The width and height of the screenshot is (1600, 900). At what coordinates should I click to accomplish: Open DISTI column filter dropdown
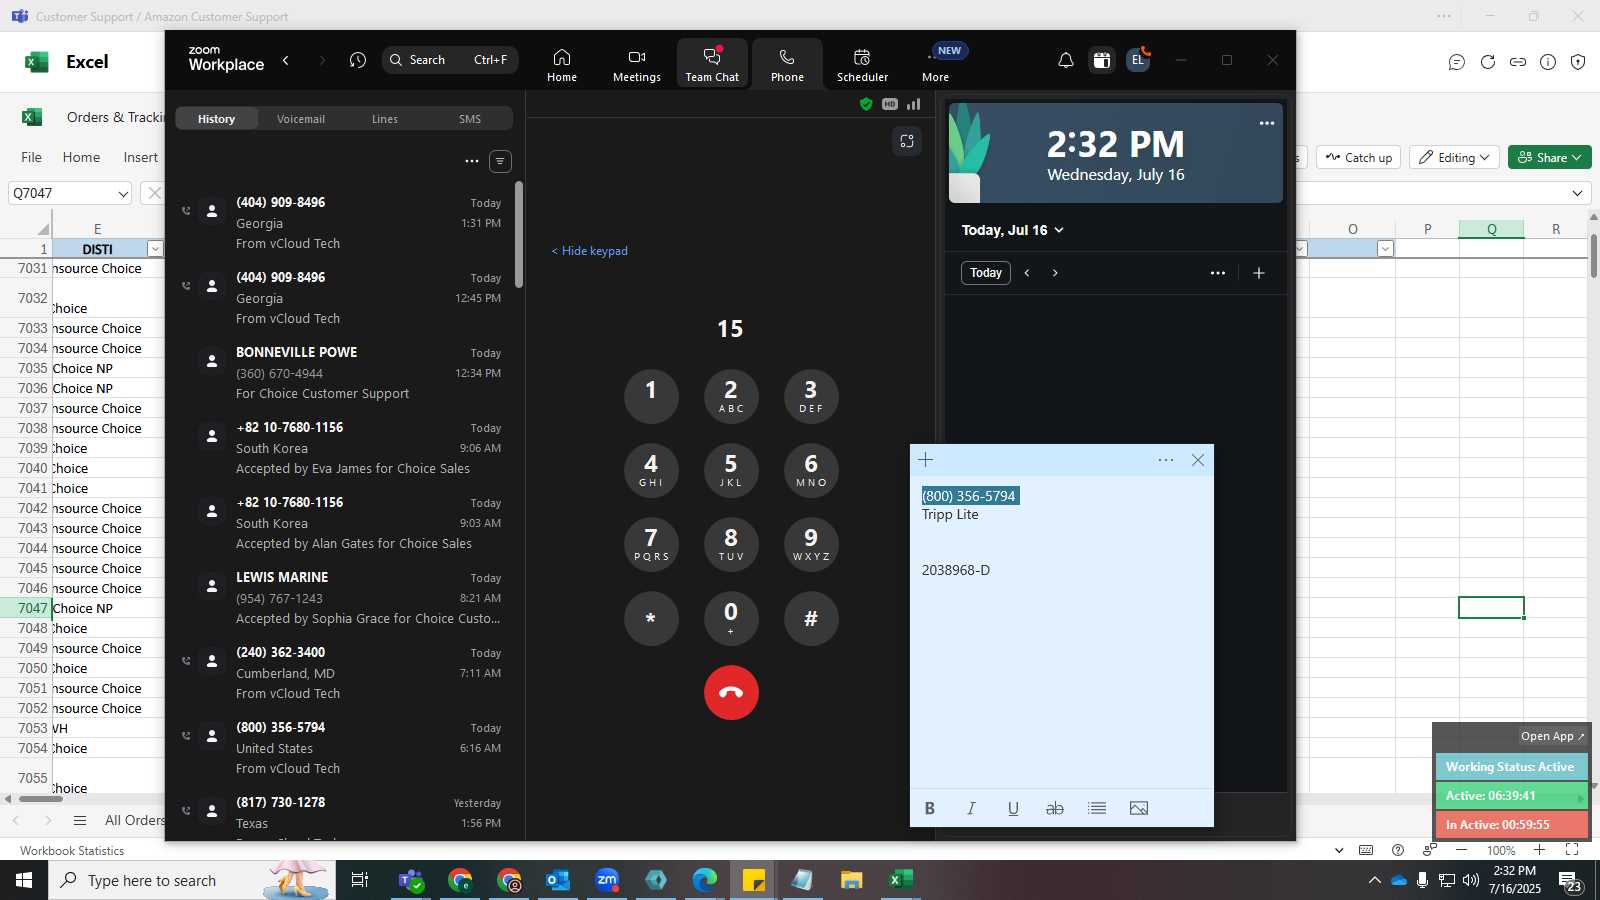[x=155, y=249]
